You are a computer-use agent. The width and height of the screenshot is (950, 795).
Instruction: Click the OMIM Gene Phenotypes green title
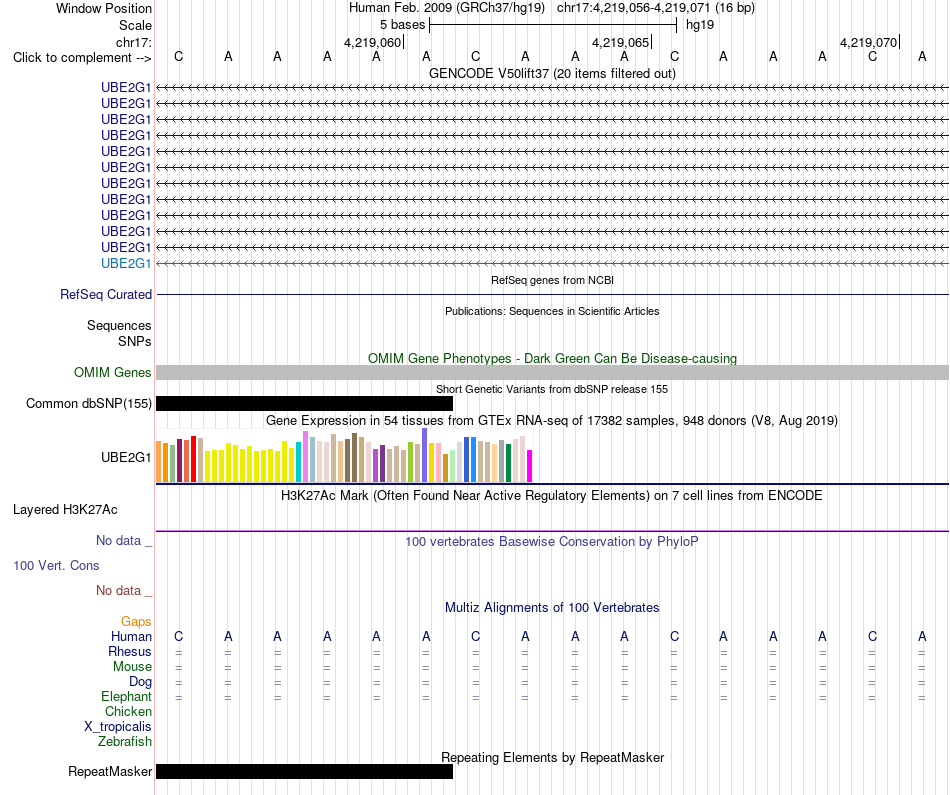click(x=552, y=358)
